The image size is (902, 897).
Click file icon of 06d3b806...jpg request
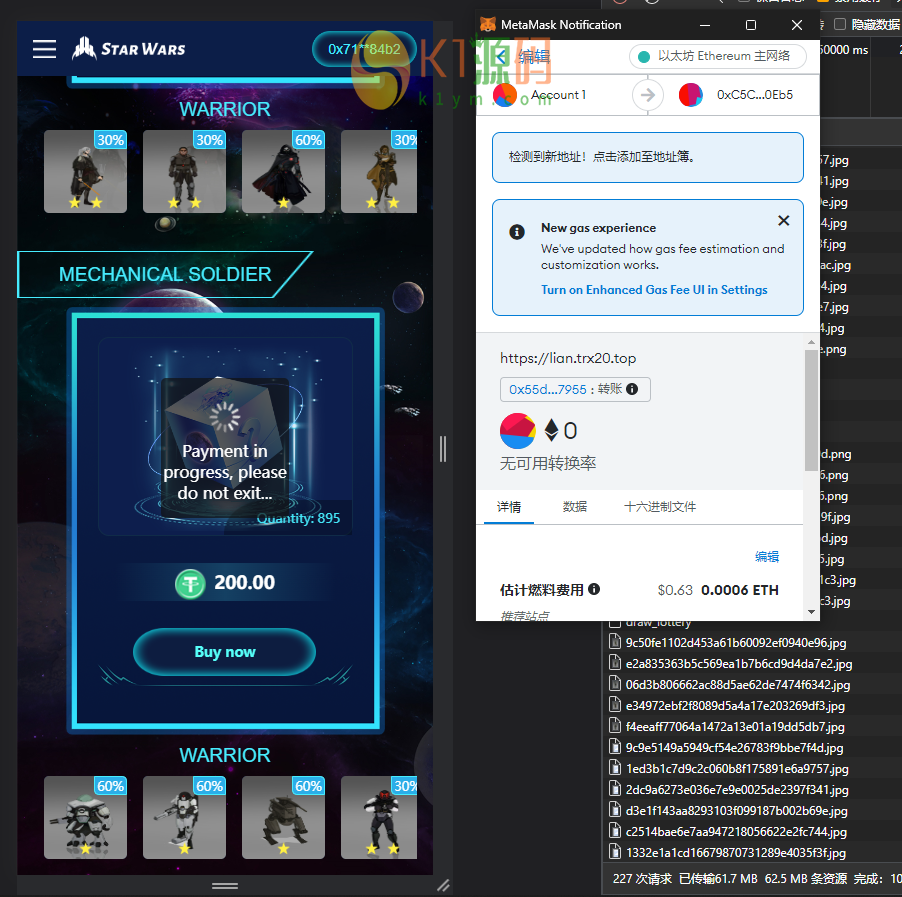[x=615, y=684]
